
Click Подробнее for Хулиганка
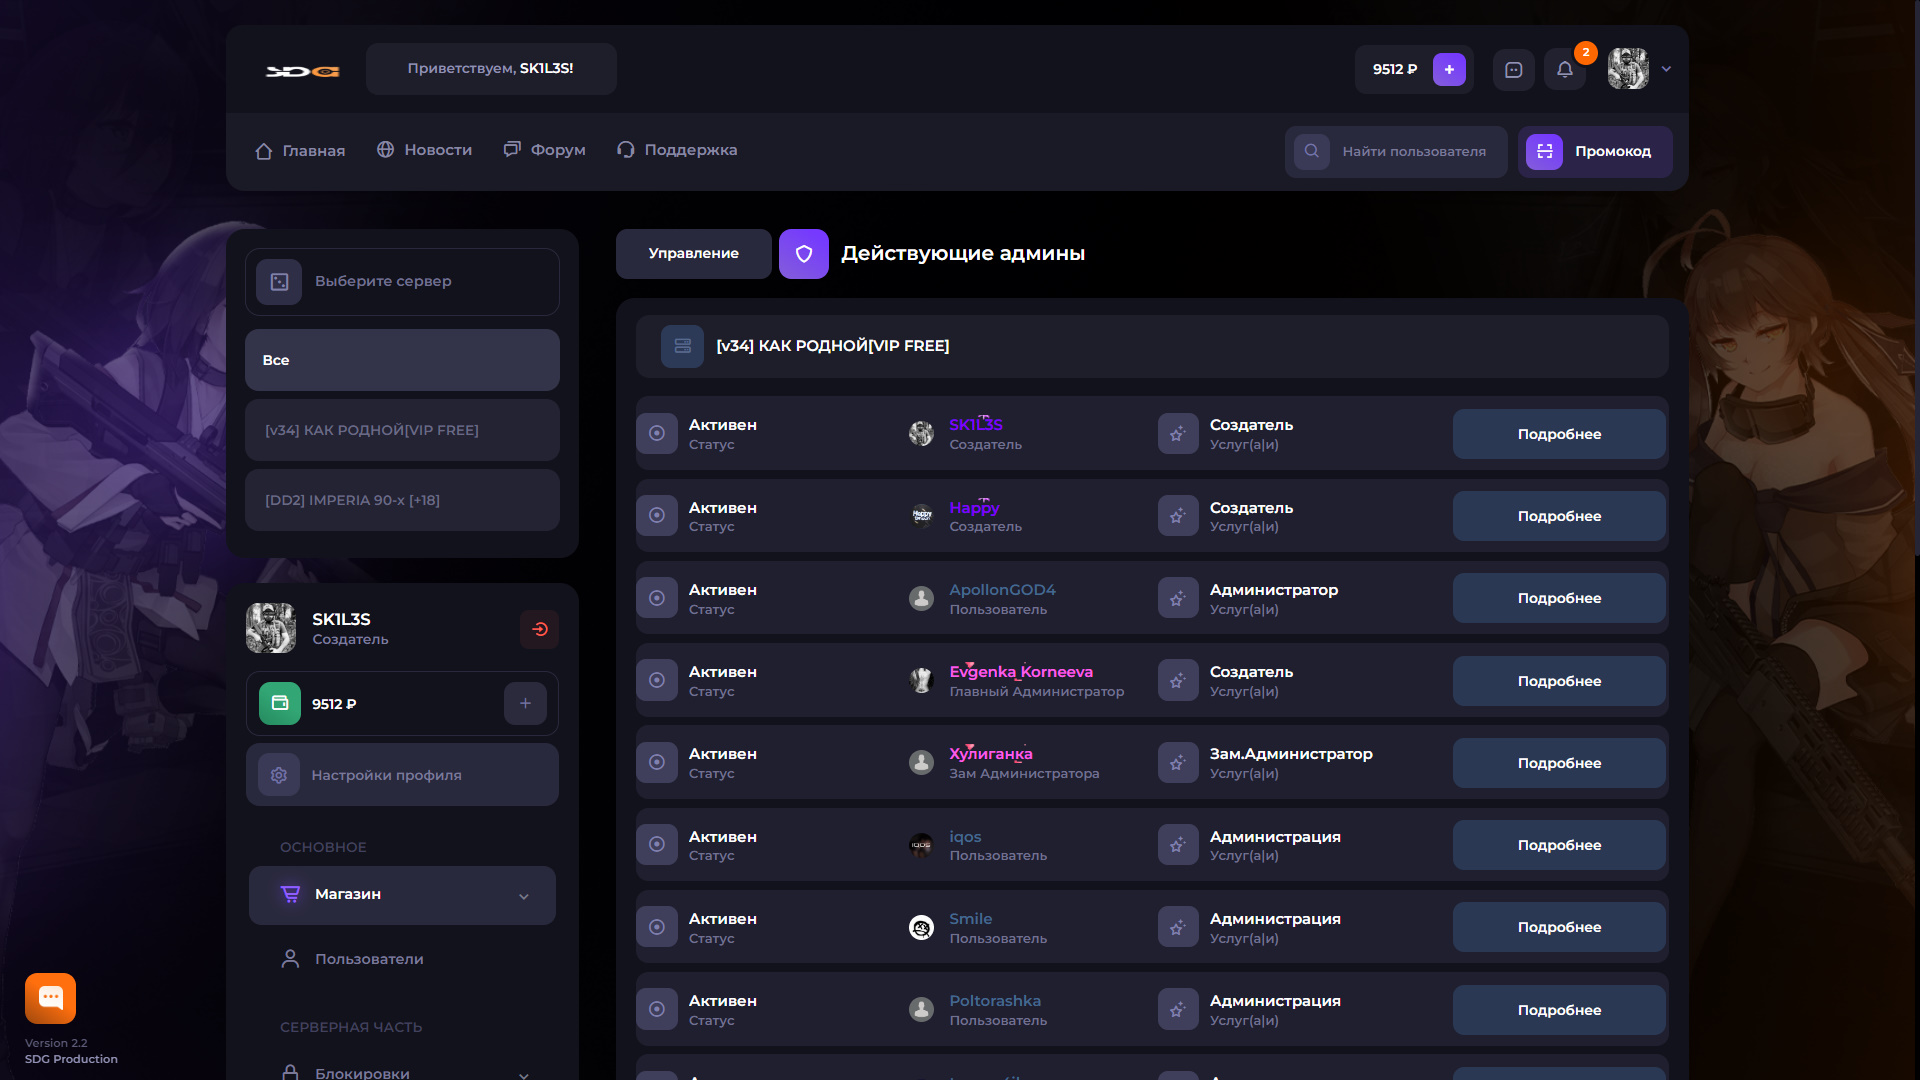[x=1559, y=763]
